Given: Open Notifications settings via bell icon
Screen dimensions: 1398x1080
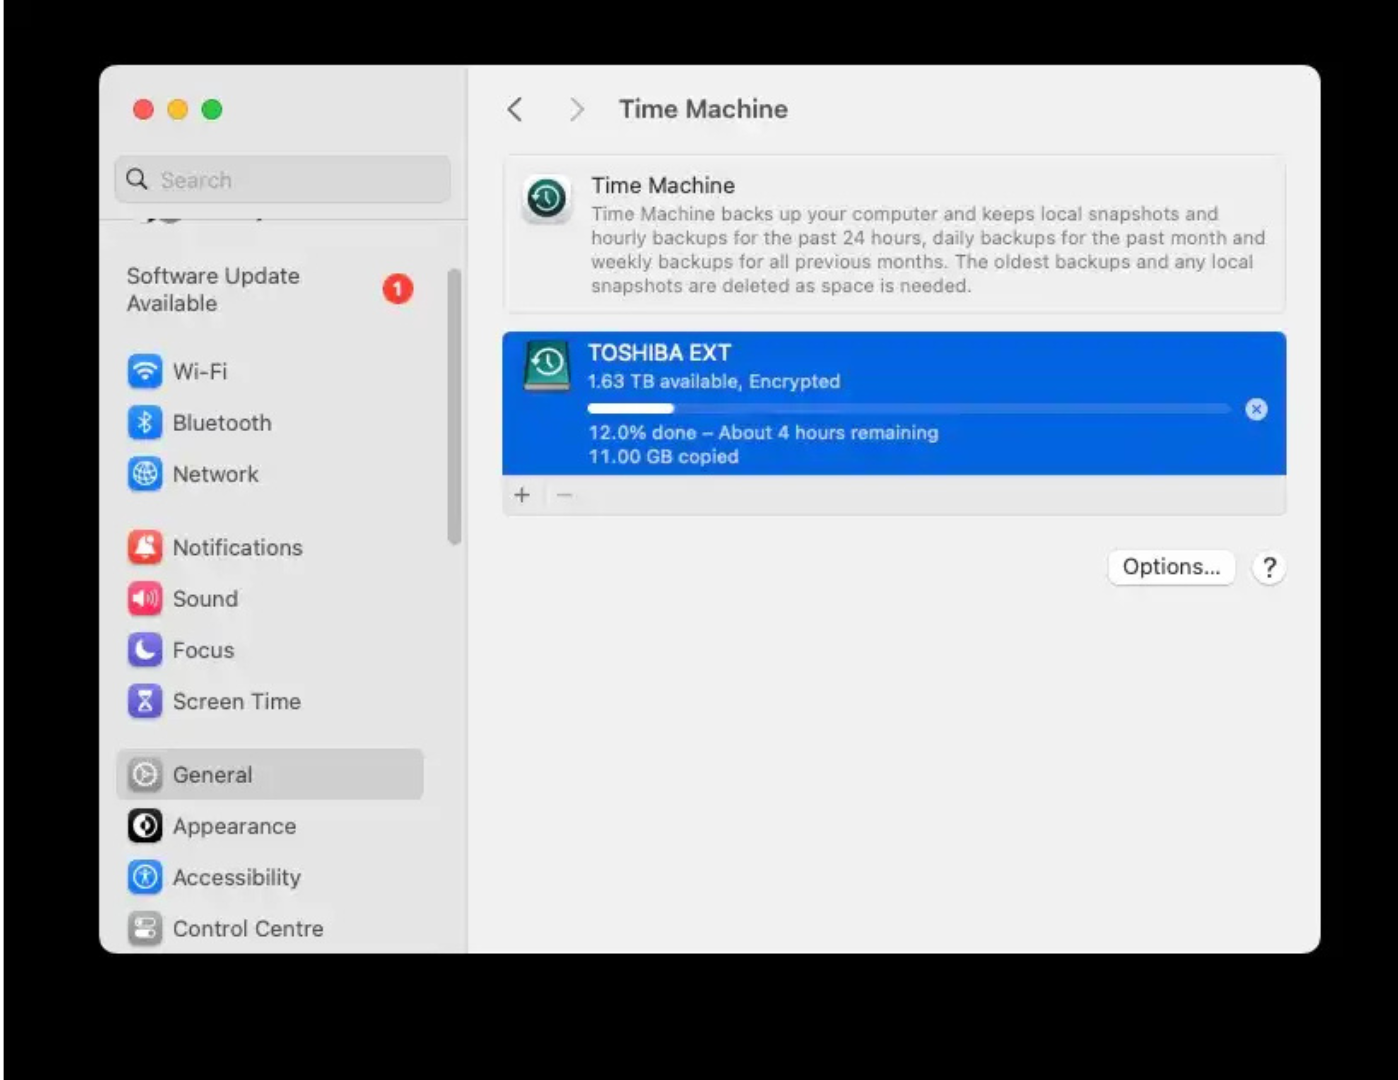Looking at the screenshot, I should pyautogui.click(x=145, y=547).
